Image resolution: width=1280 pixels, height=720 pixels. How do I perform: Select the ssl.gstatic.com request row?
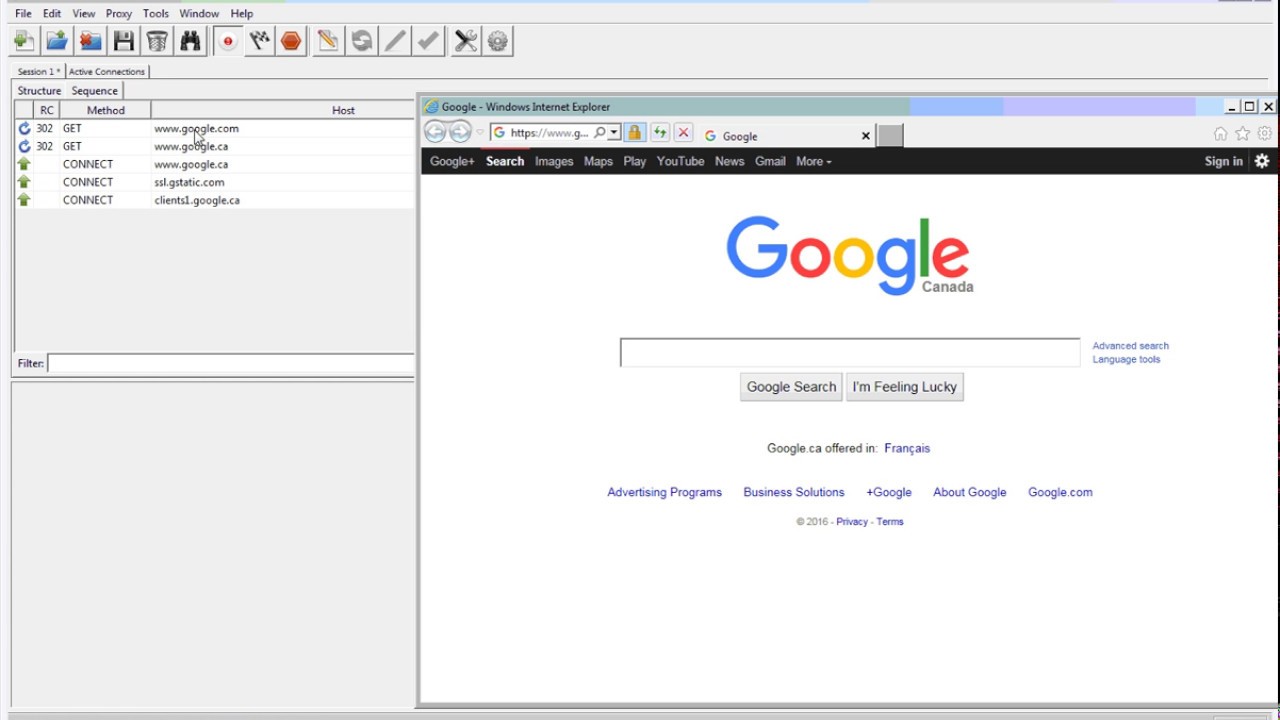coord(214,182)
